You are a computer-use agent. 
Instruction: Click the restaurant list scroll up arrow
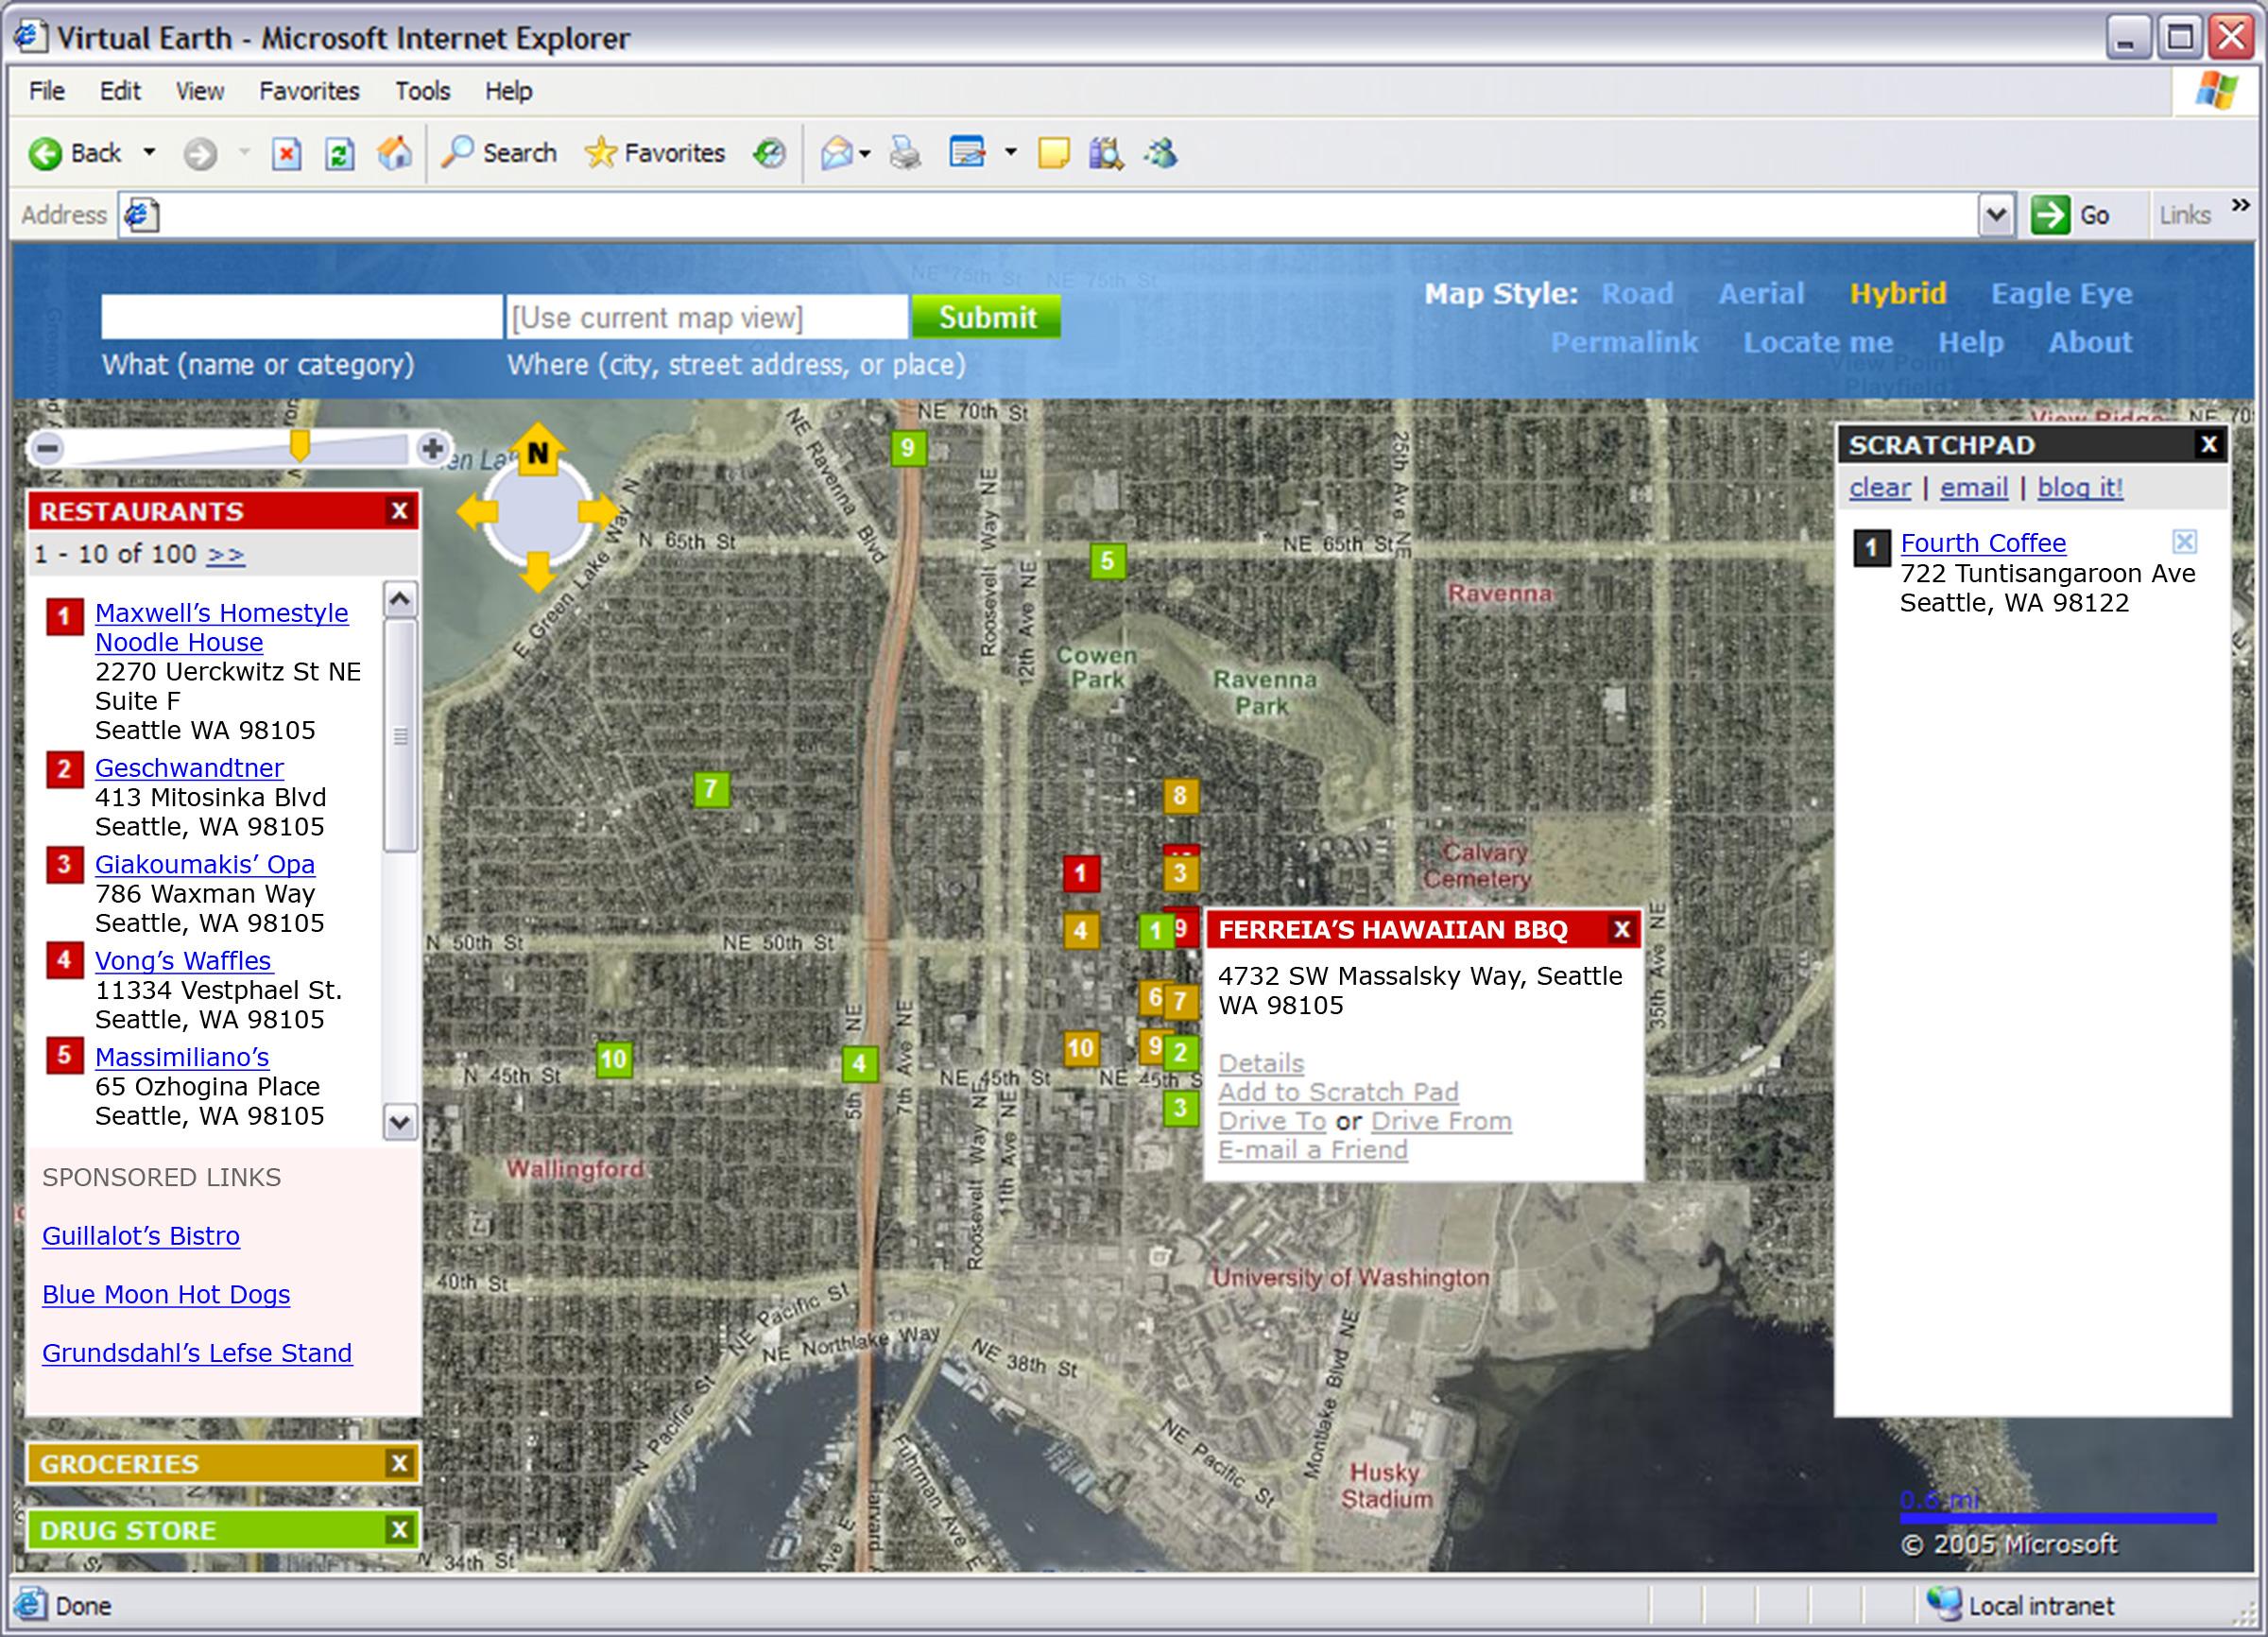click(x=400, y=599)
